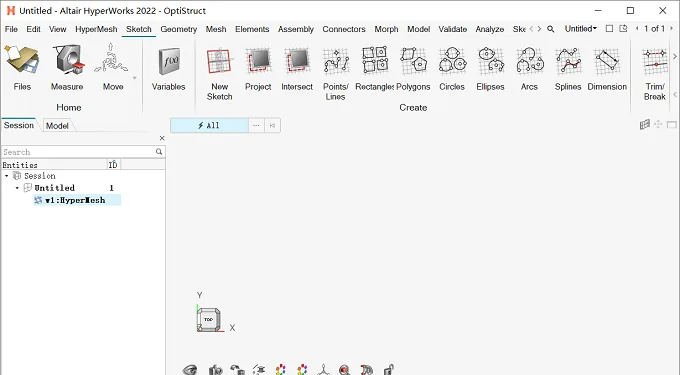
Task: Choose the Rectangles tool
Action: tap(375, 67)
